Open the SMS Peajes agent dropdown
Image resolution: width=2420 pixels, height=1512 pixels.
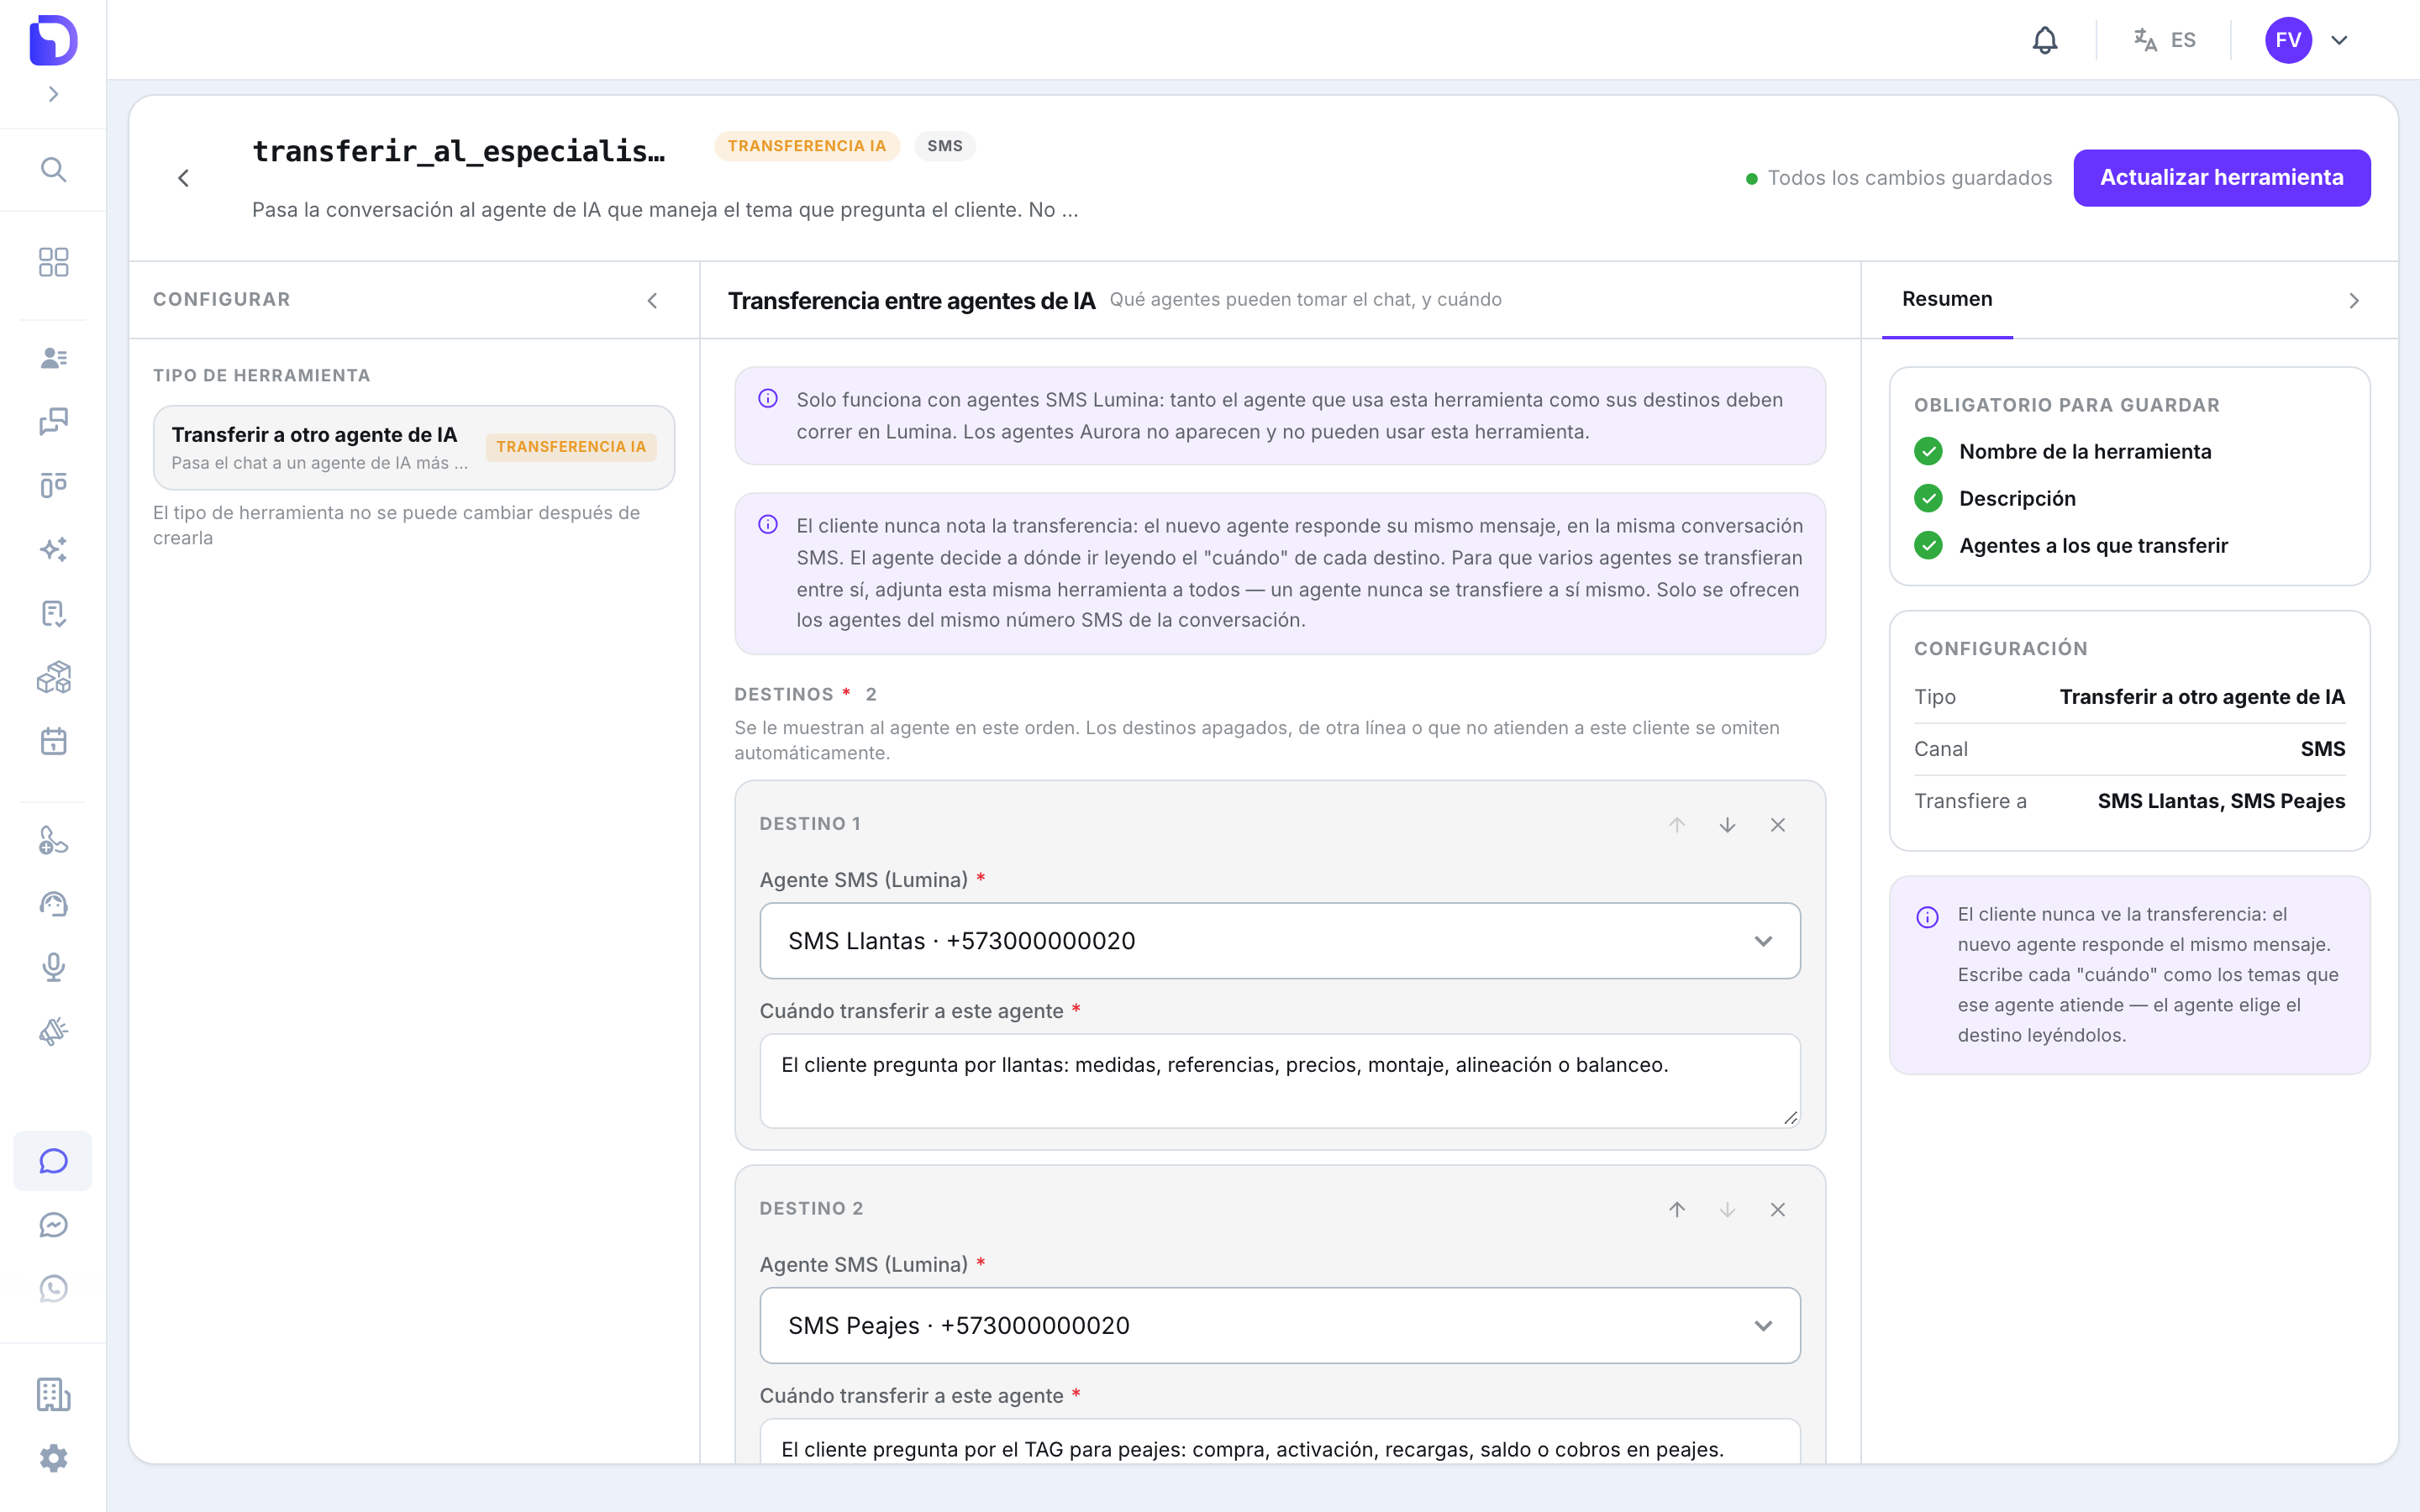tap(1280, 1326)
